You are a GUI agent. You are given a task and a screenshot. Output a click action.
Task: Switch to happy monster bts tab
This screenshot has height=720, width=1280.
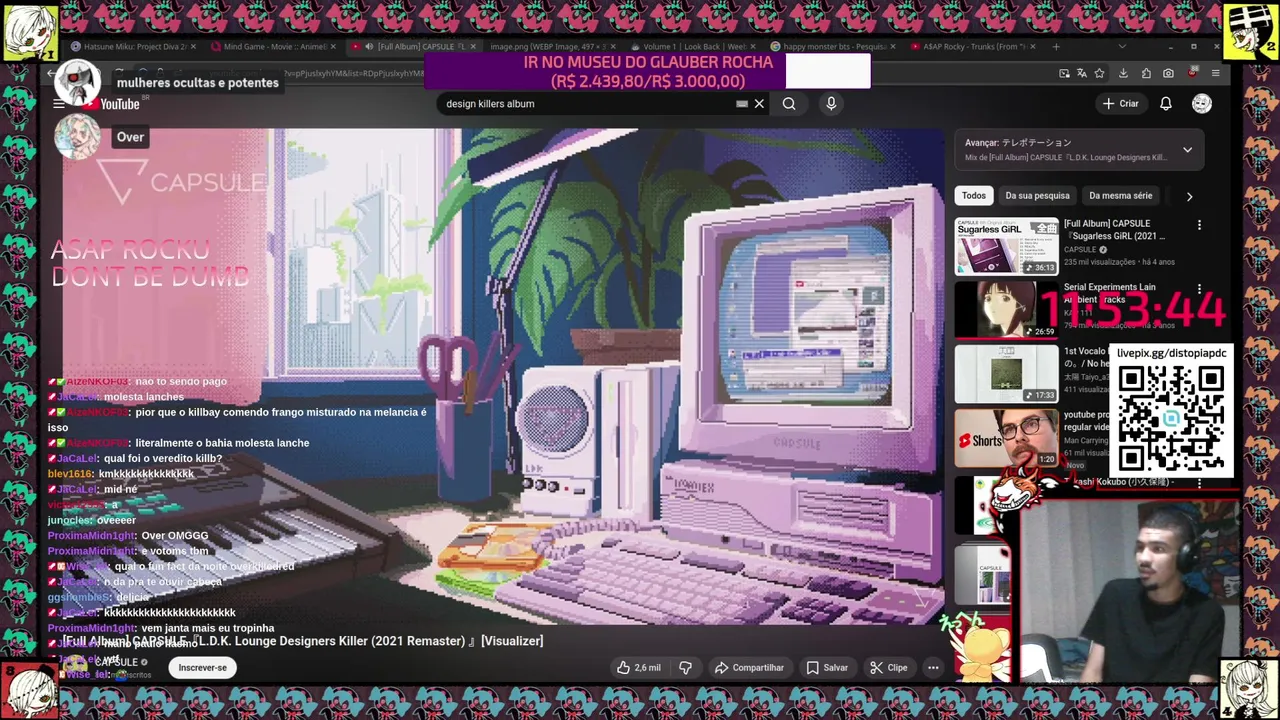click(x=834, y=46)
